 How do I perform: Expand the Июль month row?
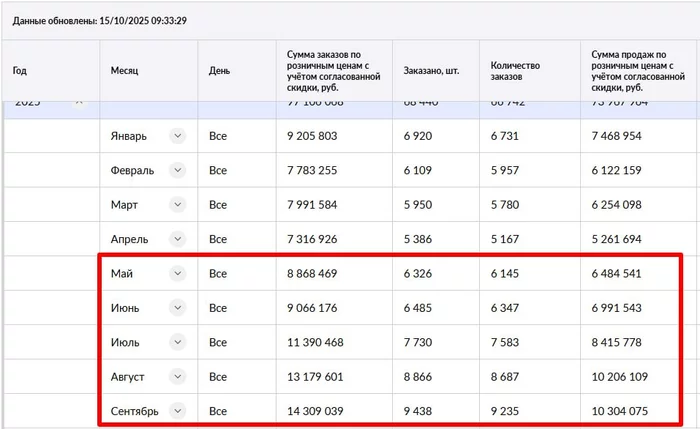[177, 342]
